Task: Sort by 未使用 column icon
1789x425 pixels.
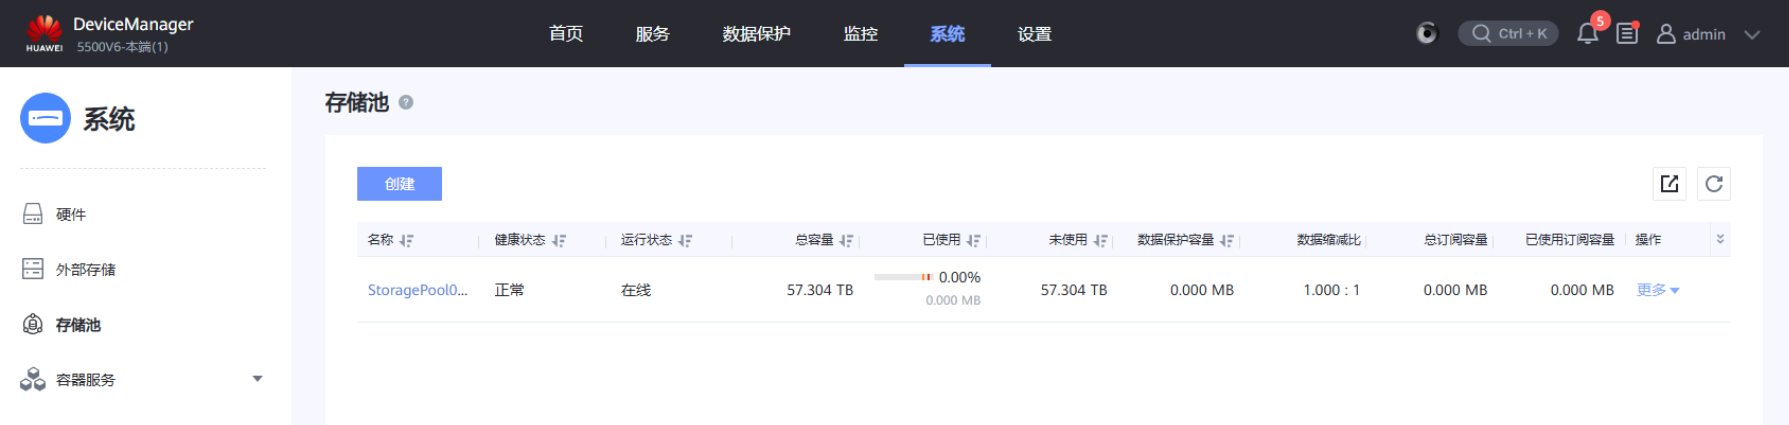Action: (x=1100, y=241)
